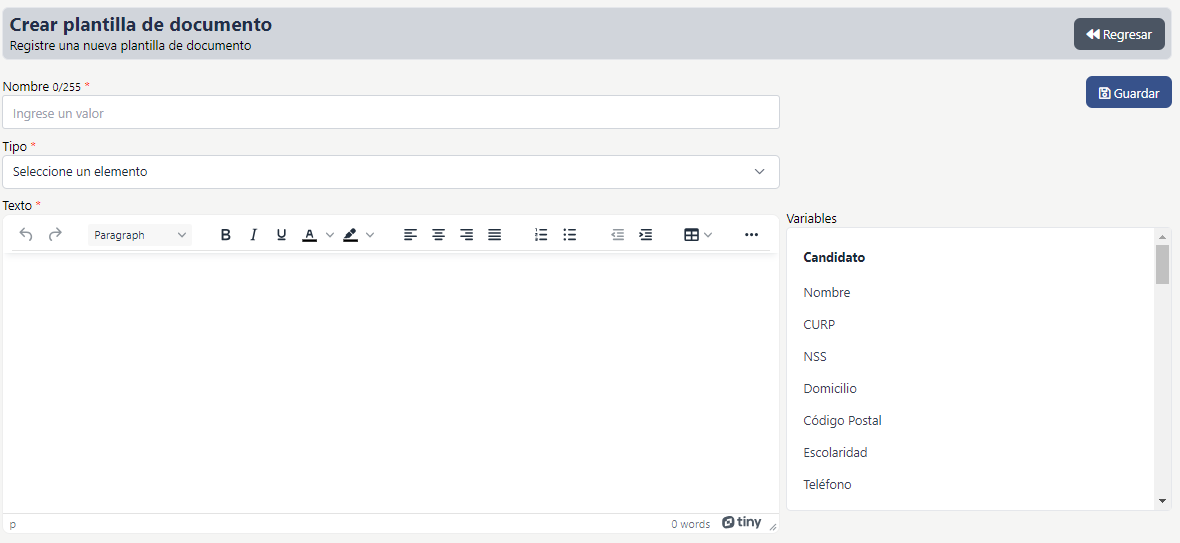This screenshot has width=1180, height=543.
Task: Align text to the left
Action: coord(410,235)
